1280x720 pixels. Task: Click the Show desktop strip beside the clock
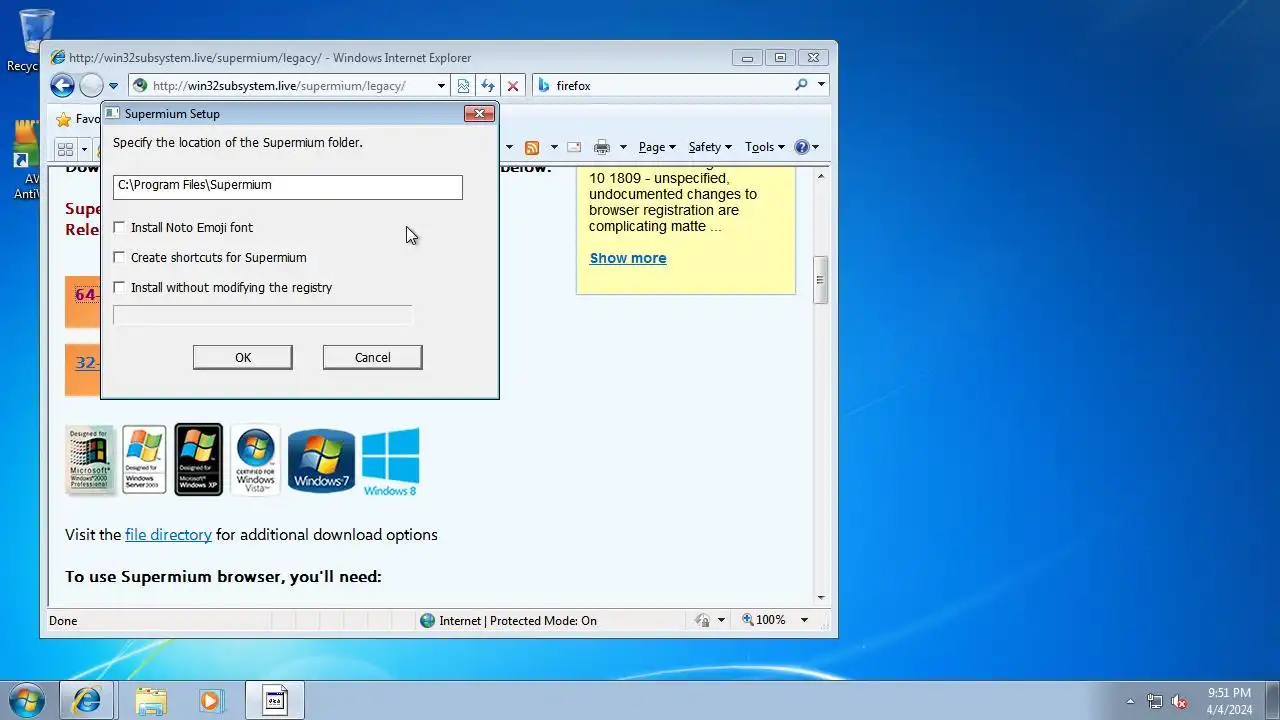[1272, 700]
